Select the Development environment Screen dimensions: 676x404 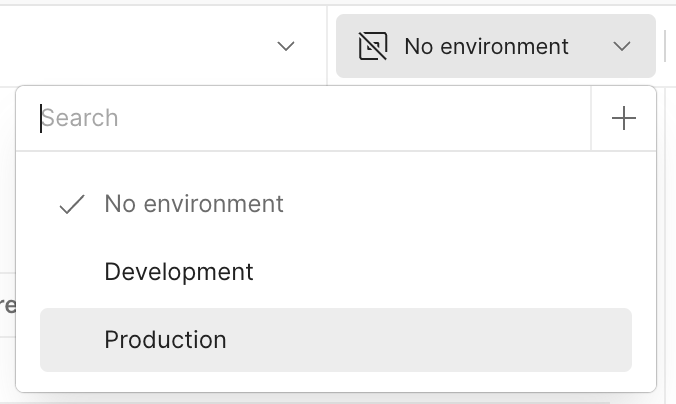pos(179,272)
